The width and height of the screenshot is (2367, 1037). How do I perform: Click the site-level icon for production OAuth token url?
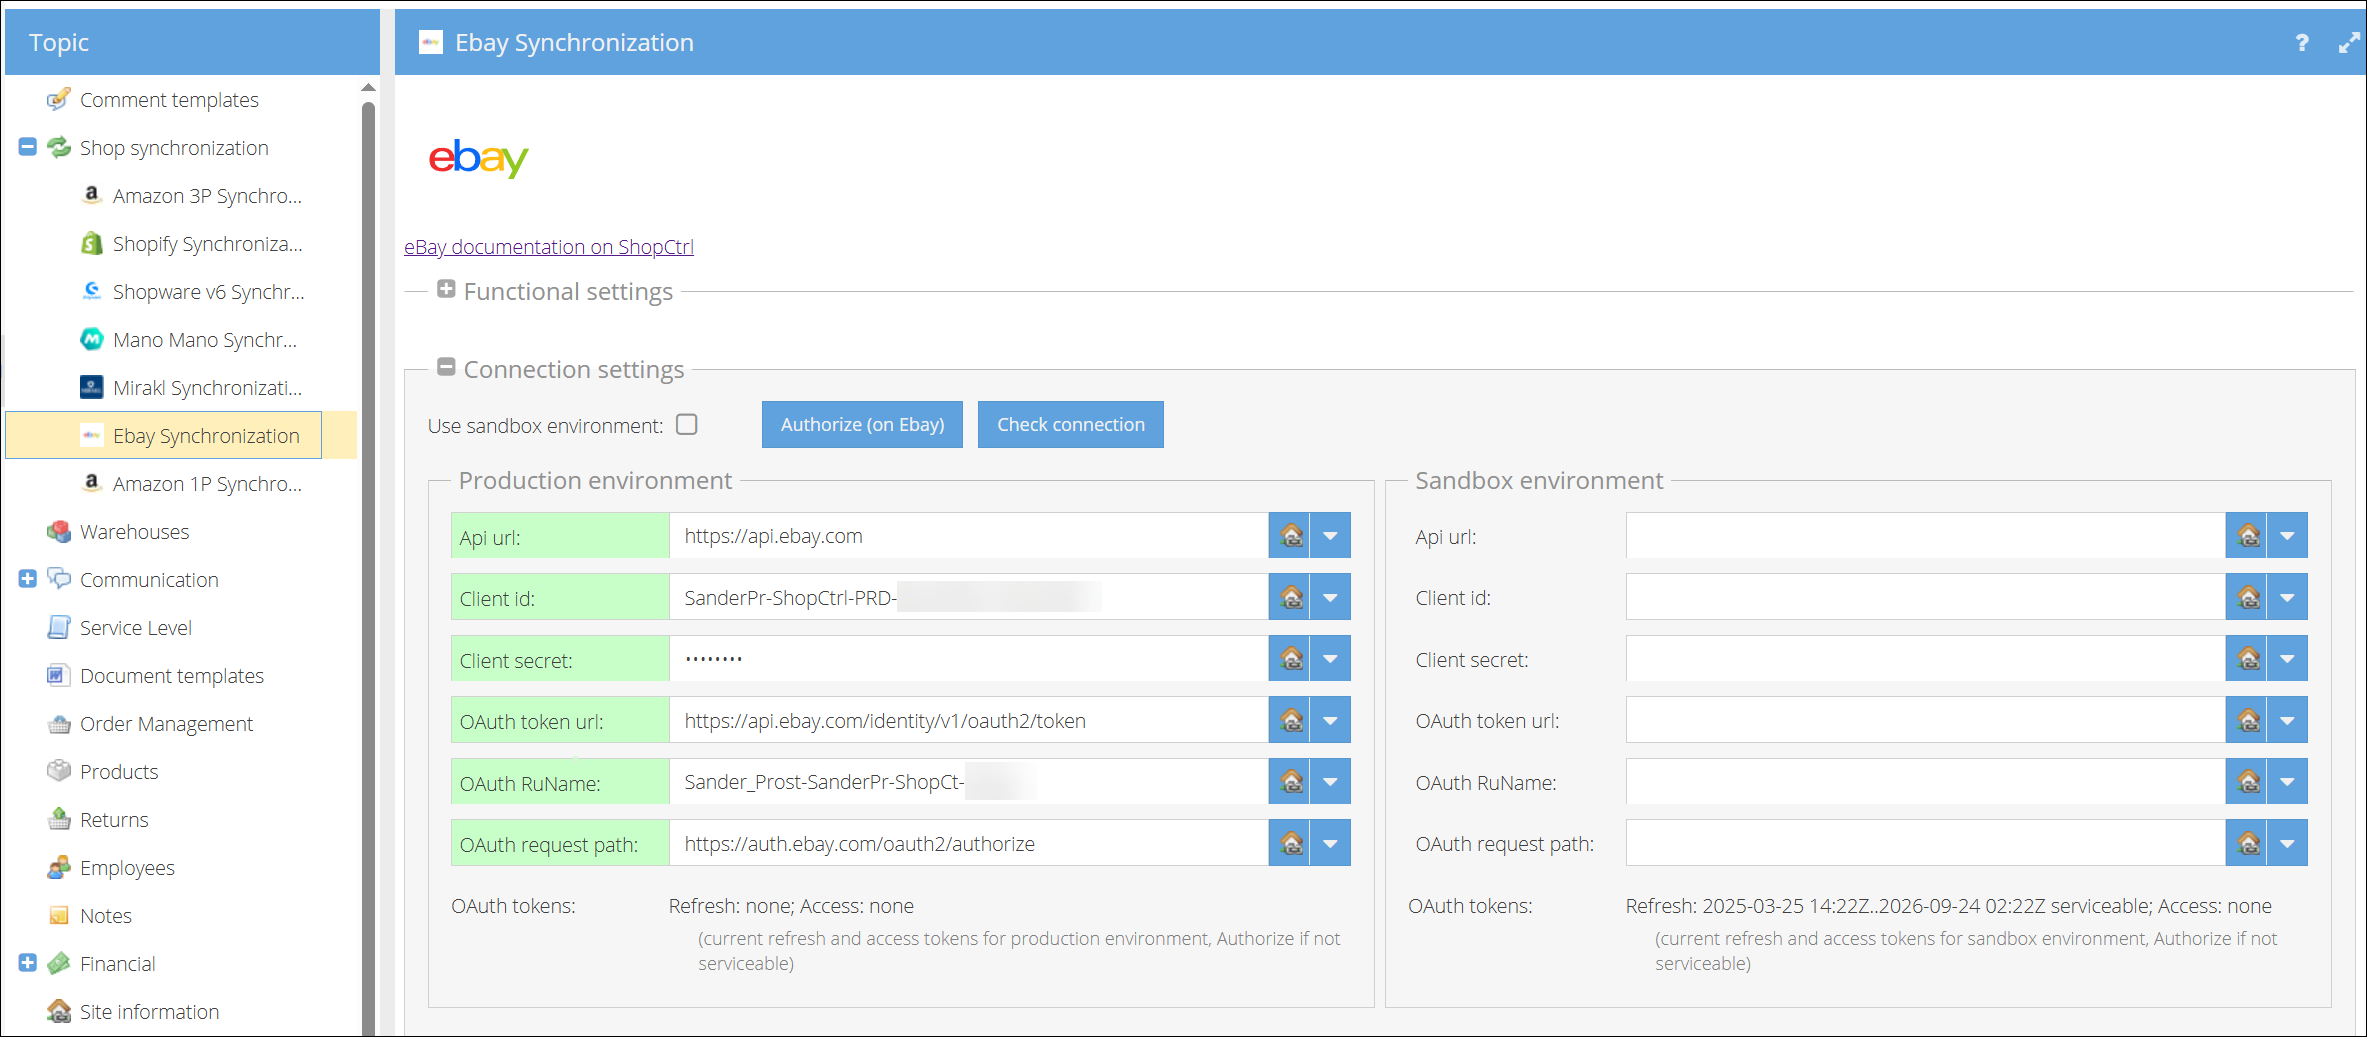point(1290,720)
